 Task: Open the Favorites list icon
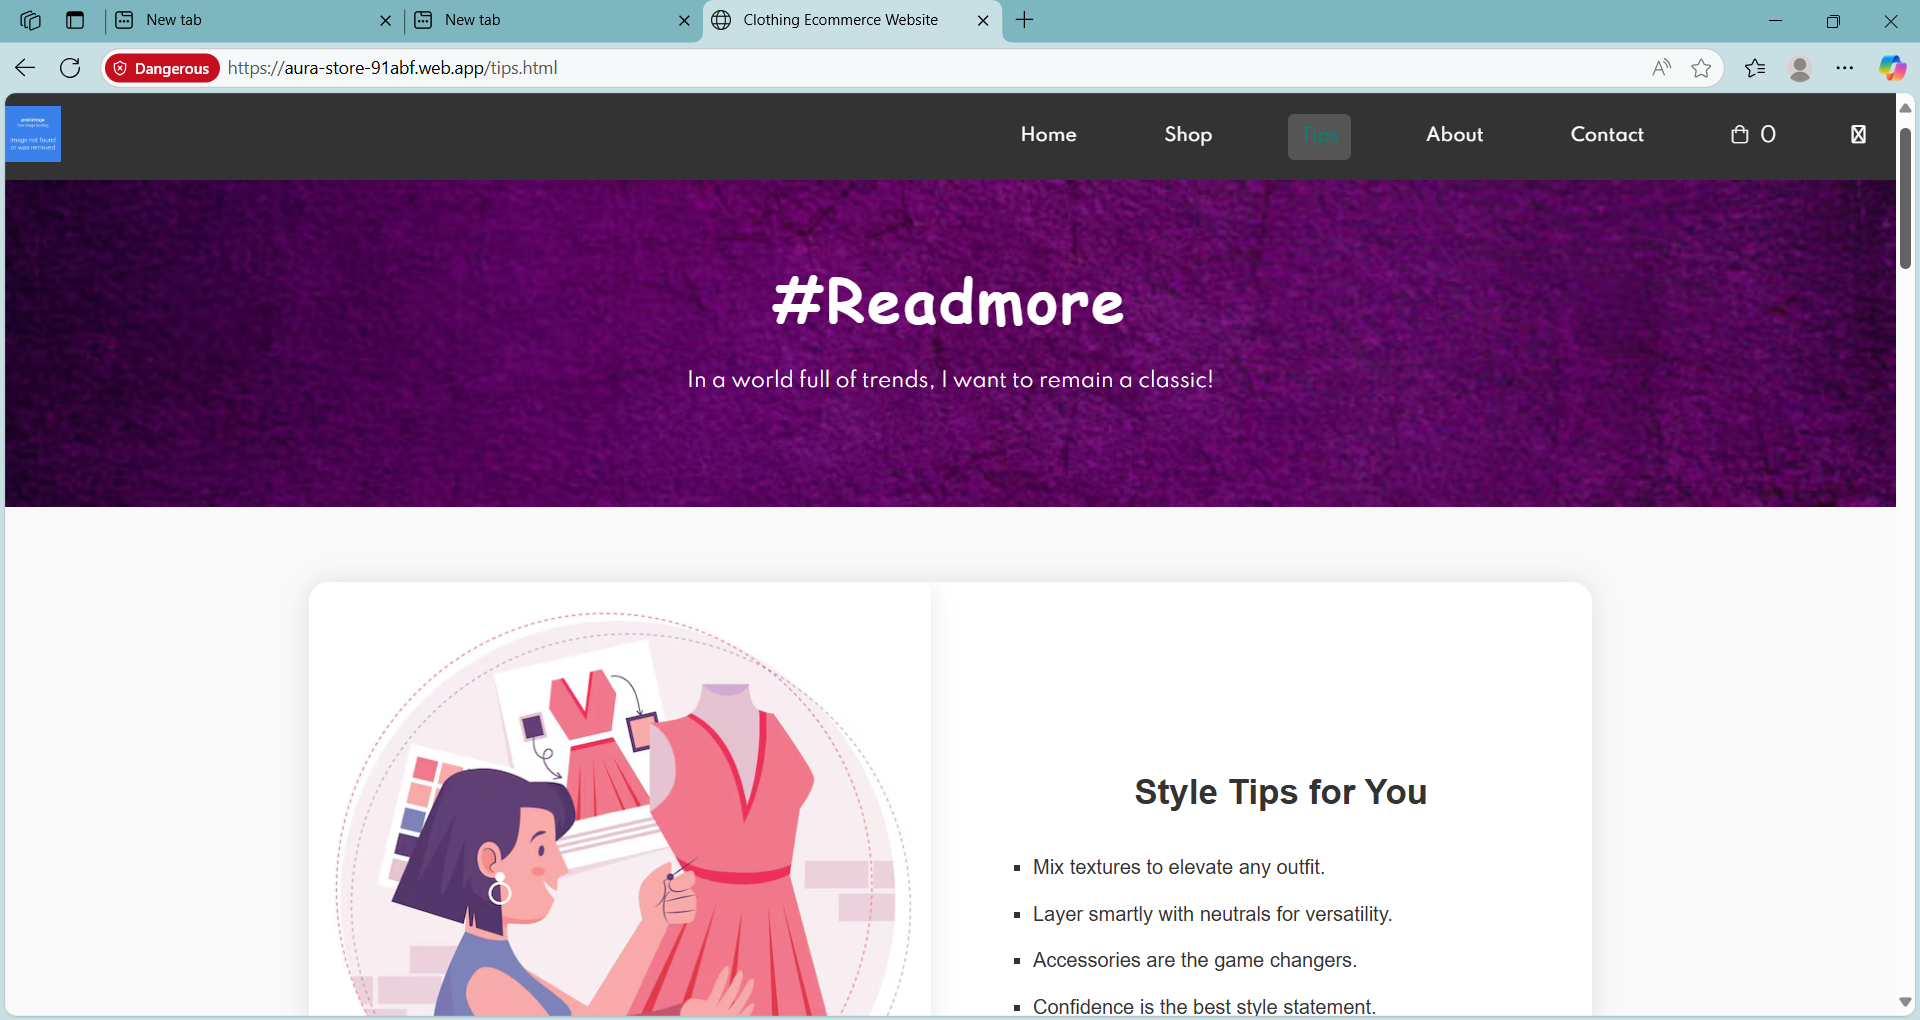click(x=1755, y=68)
